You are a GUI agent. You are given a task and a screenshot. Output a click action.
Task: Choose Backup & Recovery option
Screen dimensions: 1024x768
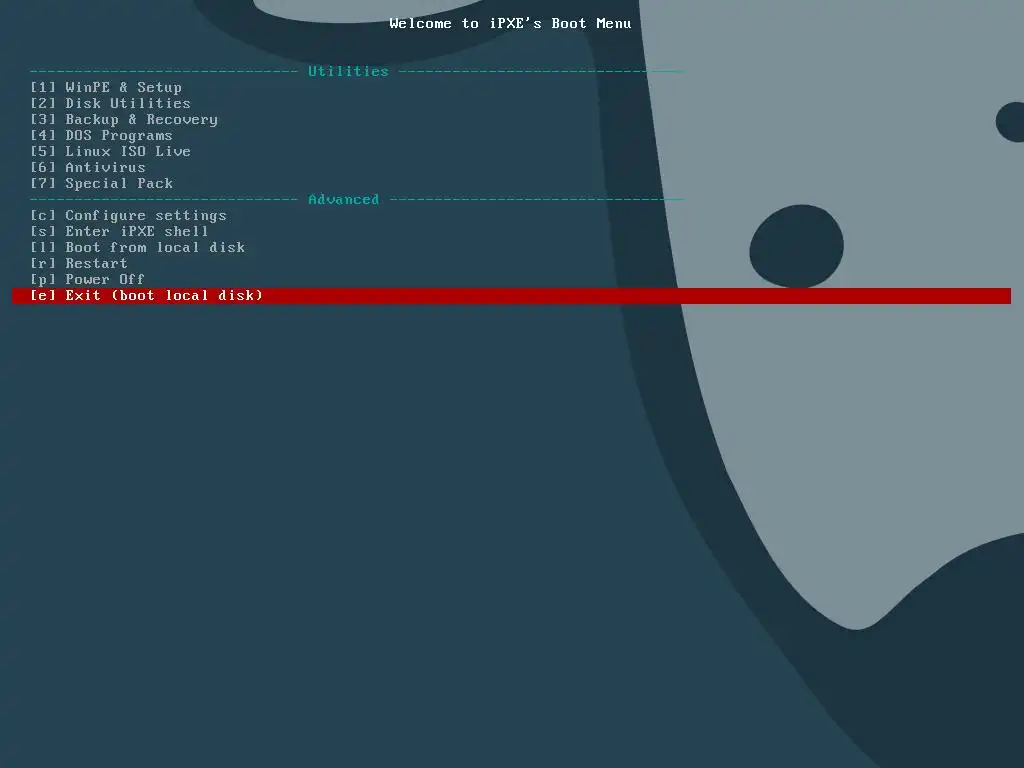click(124, 120)
